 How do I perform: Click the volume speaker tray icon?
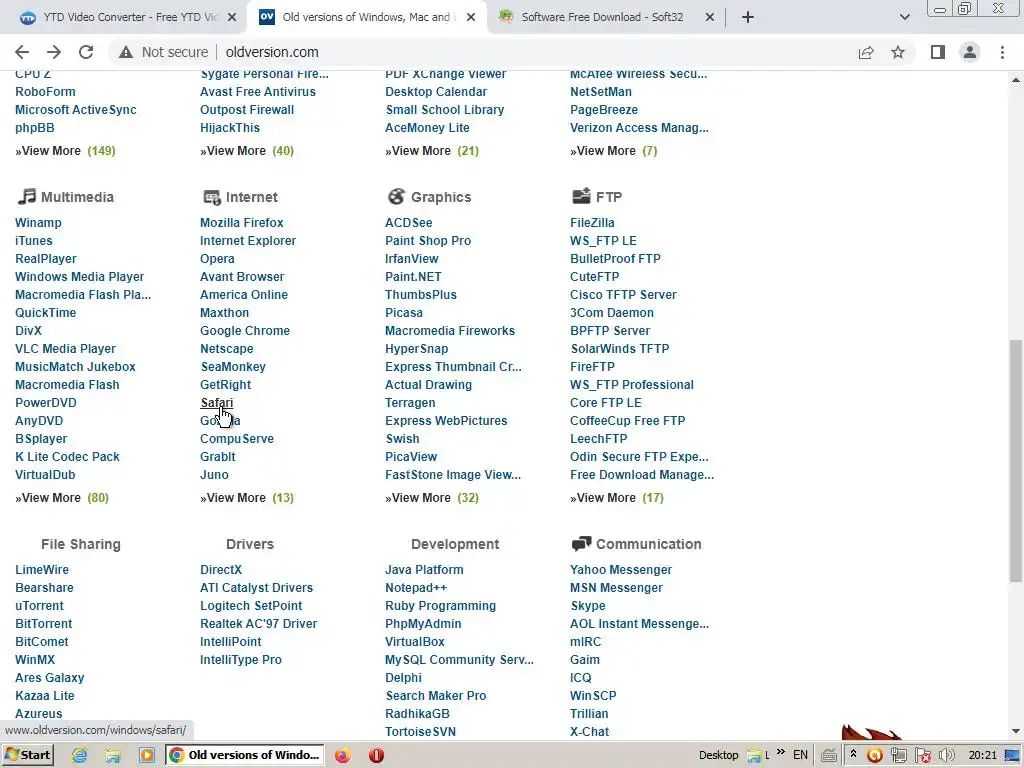coord(946,756)
